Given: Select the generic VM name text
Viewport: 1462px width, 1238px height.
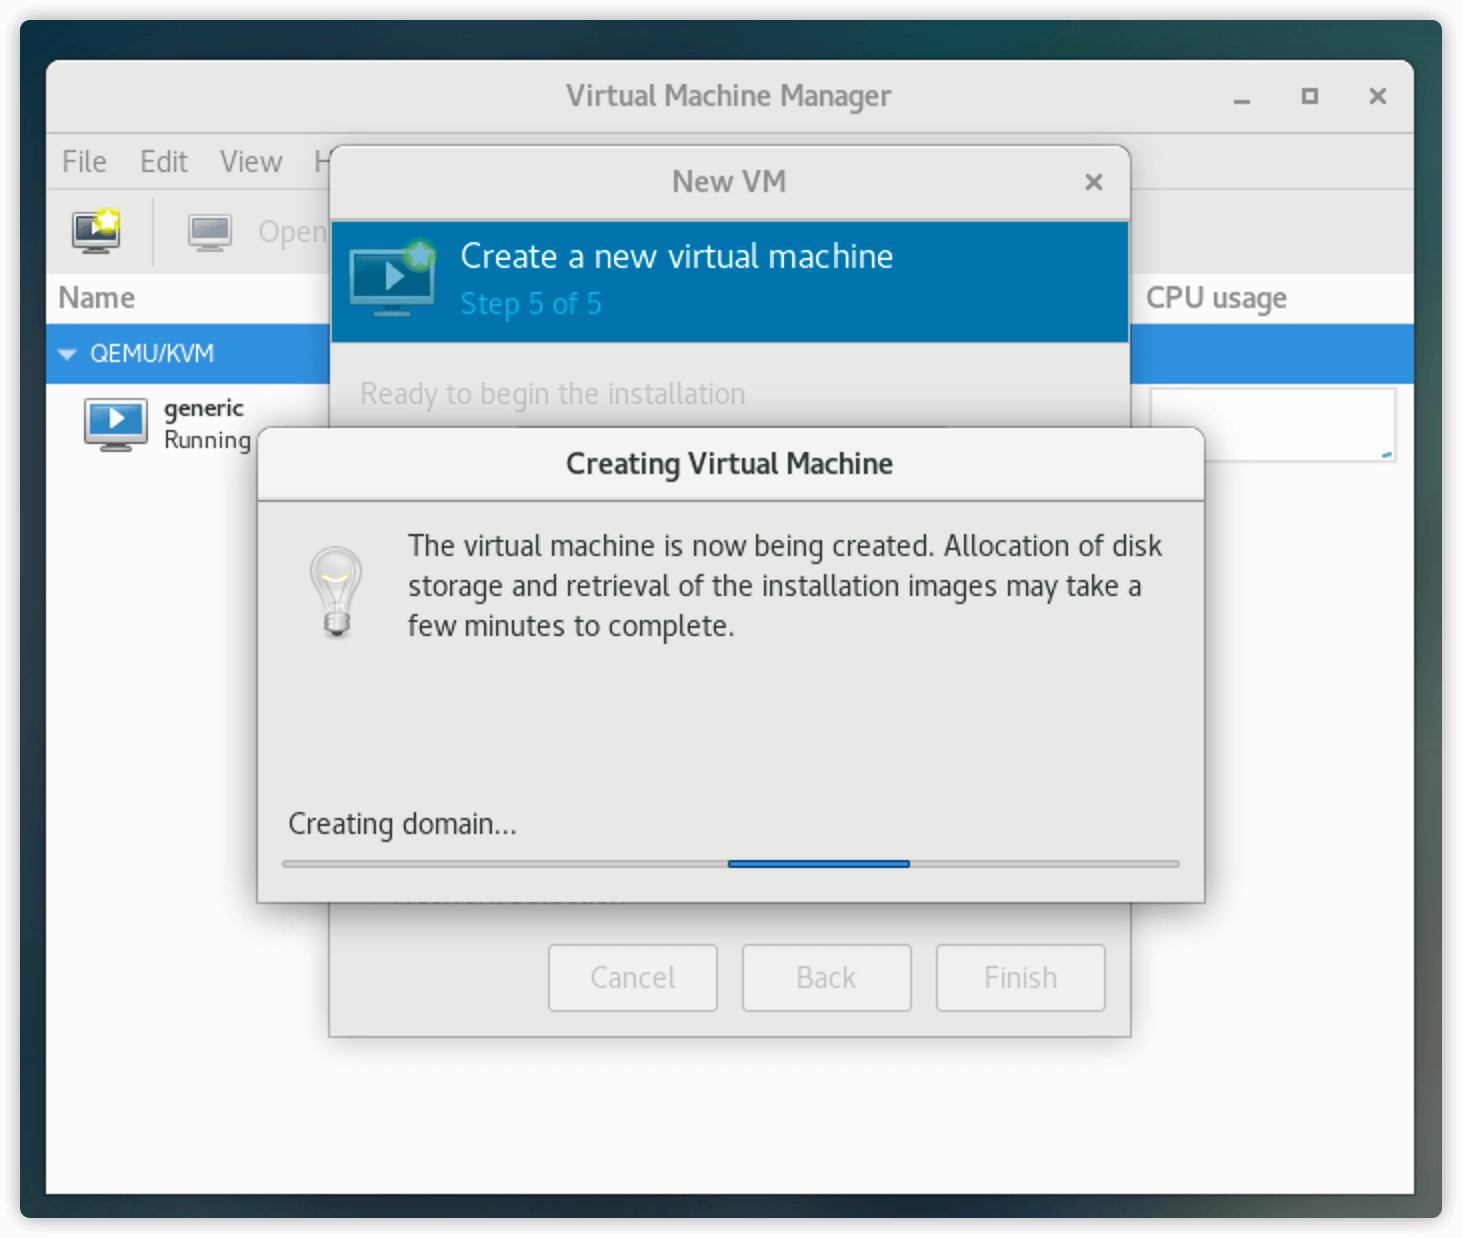Looking at the screenshot, I should click(x=204, y=408).
